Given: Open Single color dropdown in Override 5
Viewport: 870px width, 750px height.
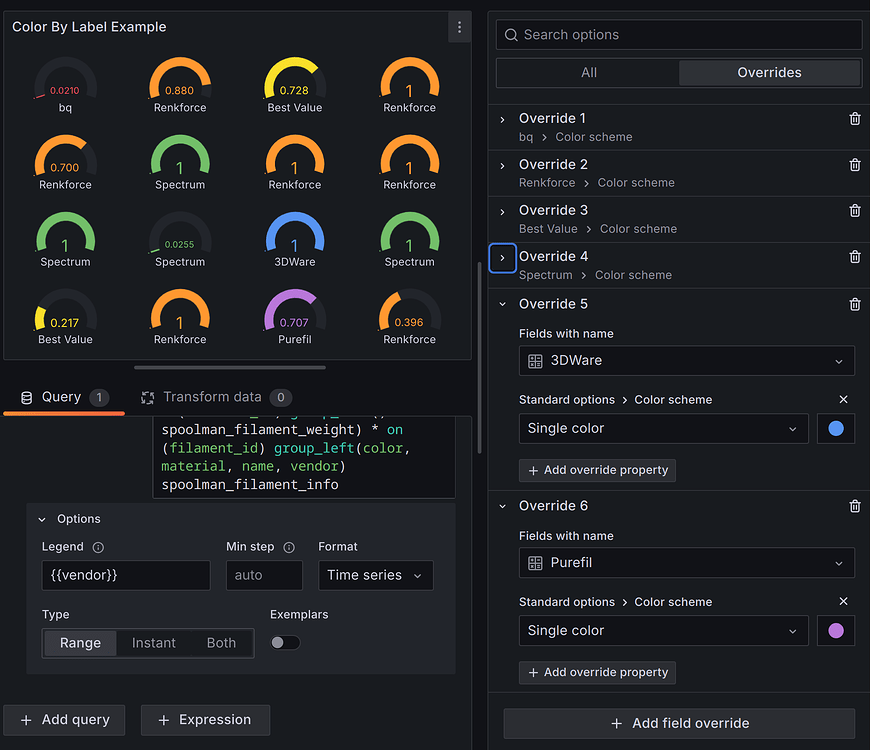Looking at the screenshot, I should [x=663, y=428].
